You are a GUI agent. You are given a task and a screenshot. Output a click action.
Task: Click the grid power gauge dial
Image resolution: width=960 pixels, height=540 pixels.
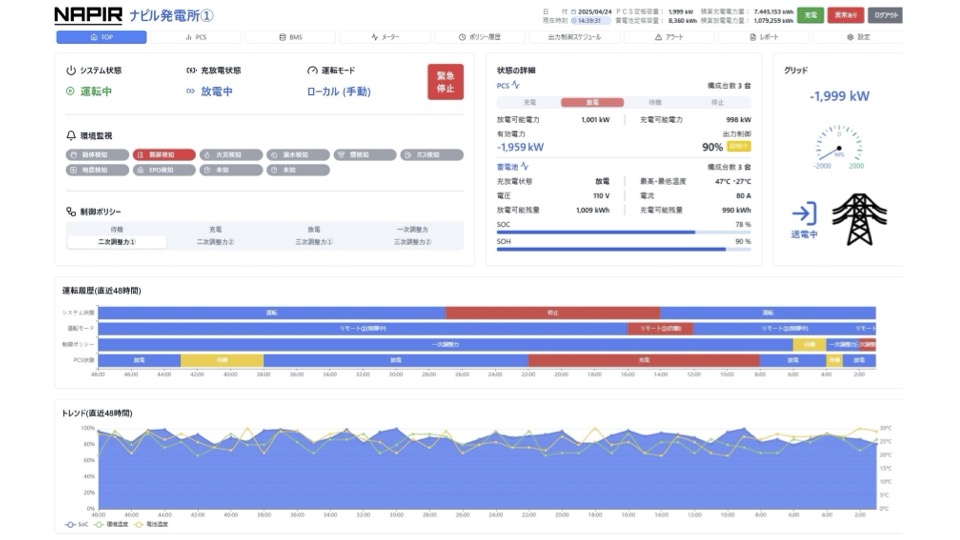838,145
